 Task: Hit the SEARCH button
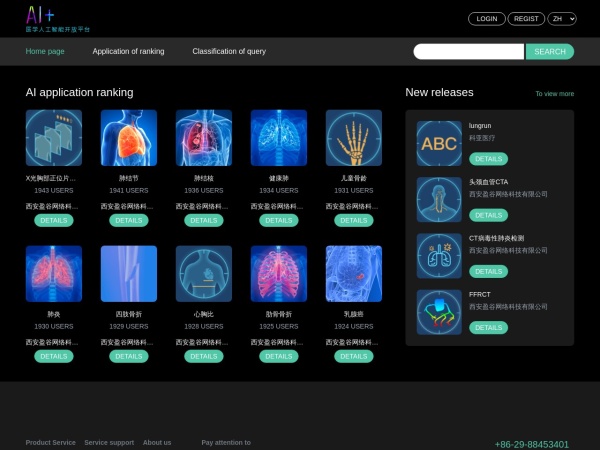(550, 52)
